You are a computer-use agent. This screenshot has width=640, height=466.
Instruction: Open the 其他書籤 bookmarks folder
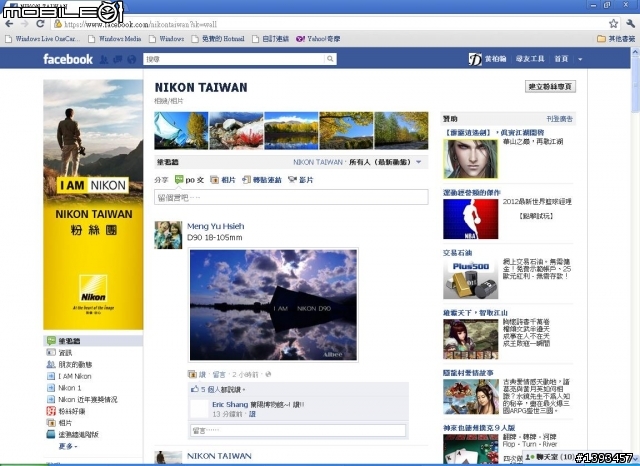coord(616,39)
